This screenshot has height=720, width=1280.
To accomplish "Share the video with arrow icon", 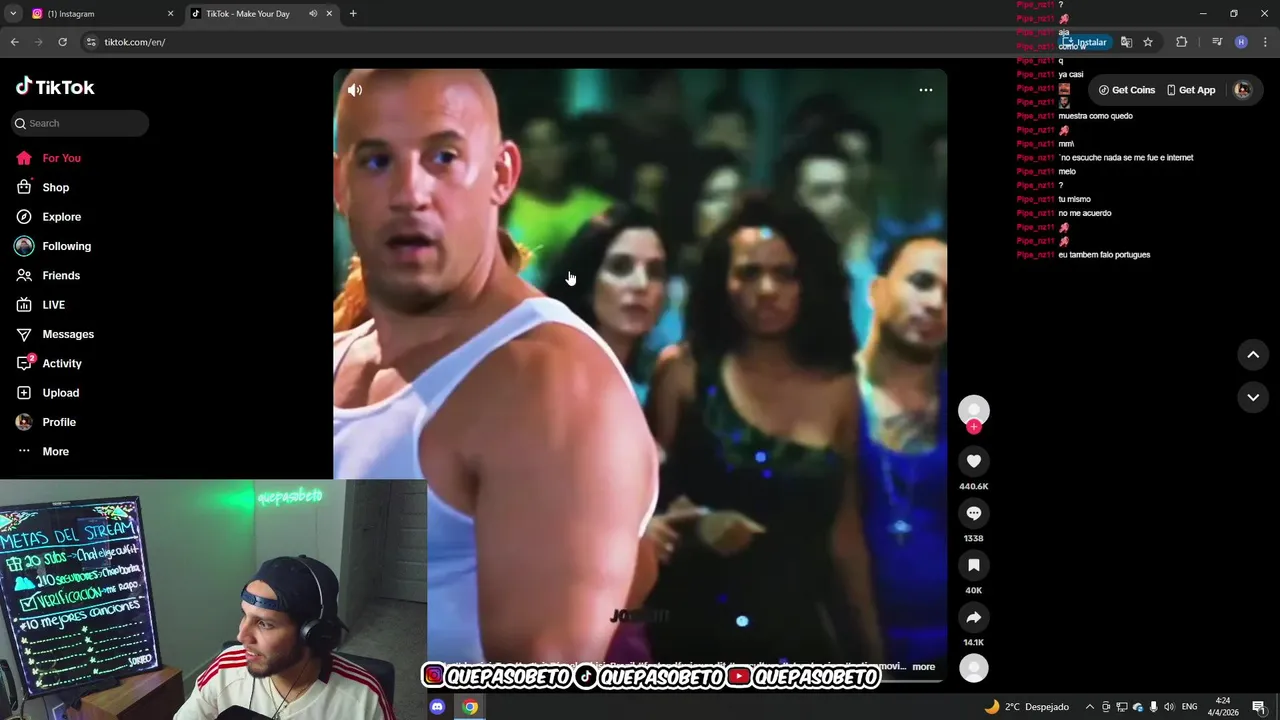I will point(974,617).
